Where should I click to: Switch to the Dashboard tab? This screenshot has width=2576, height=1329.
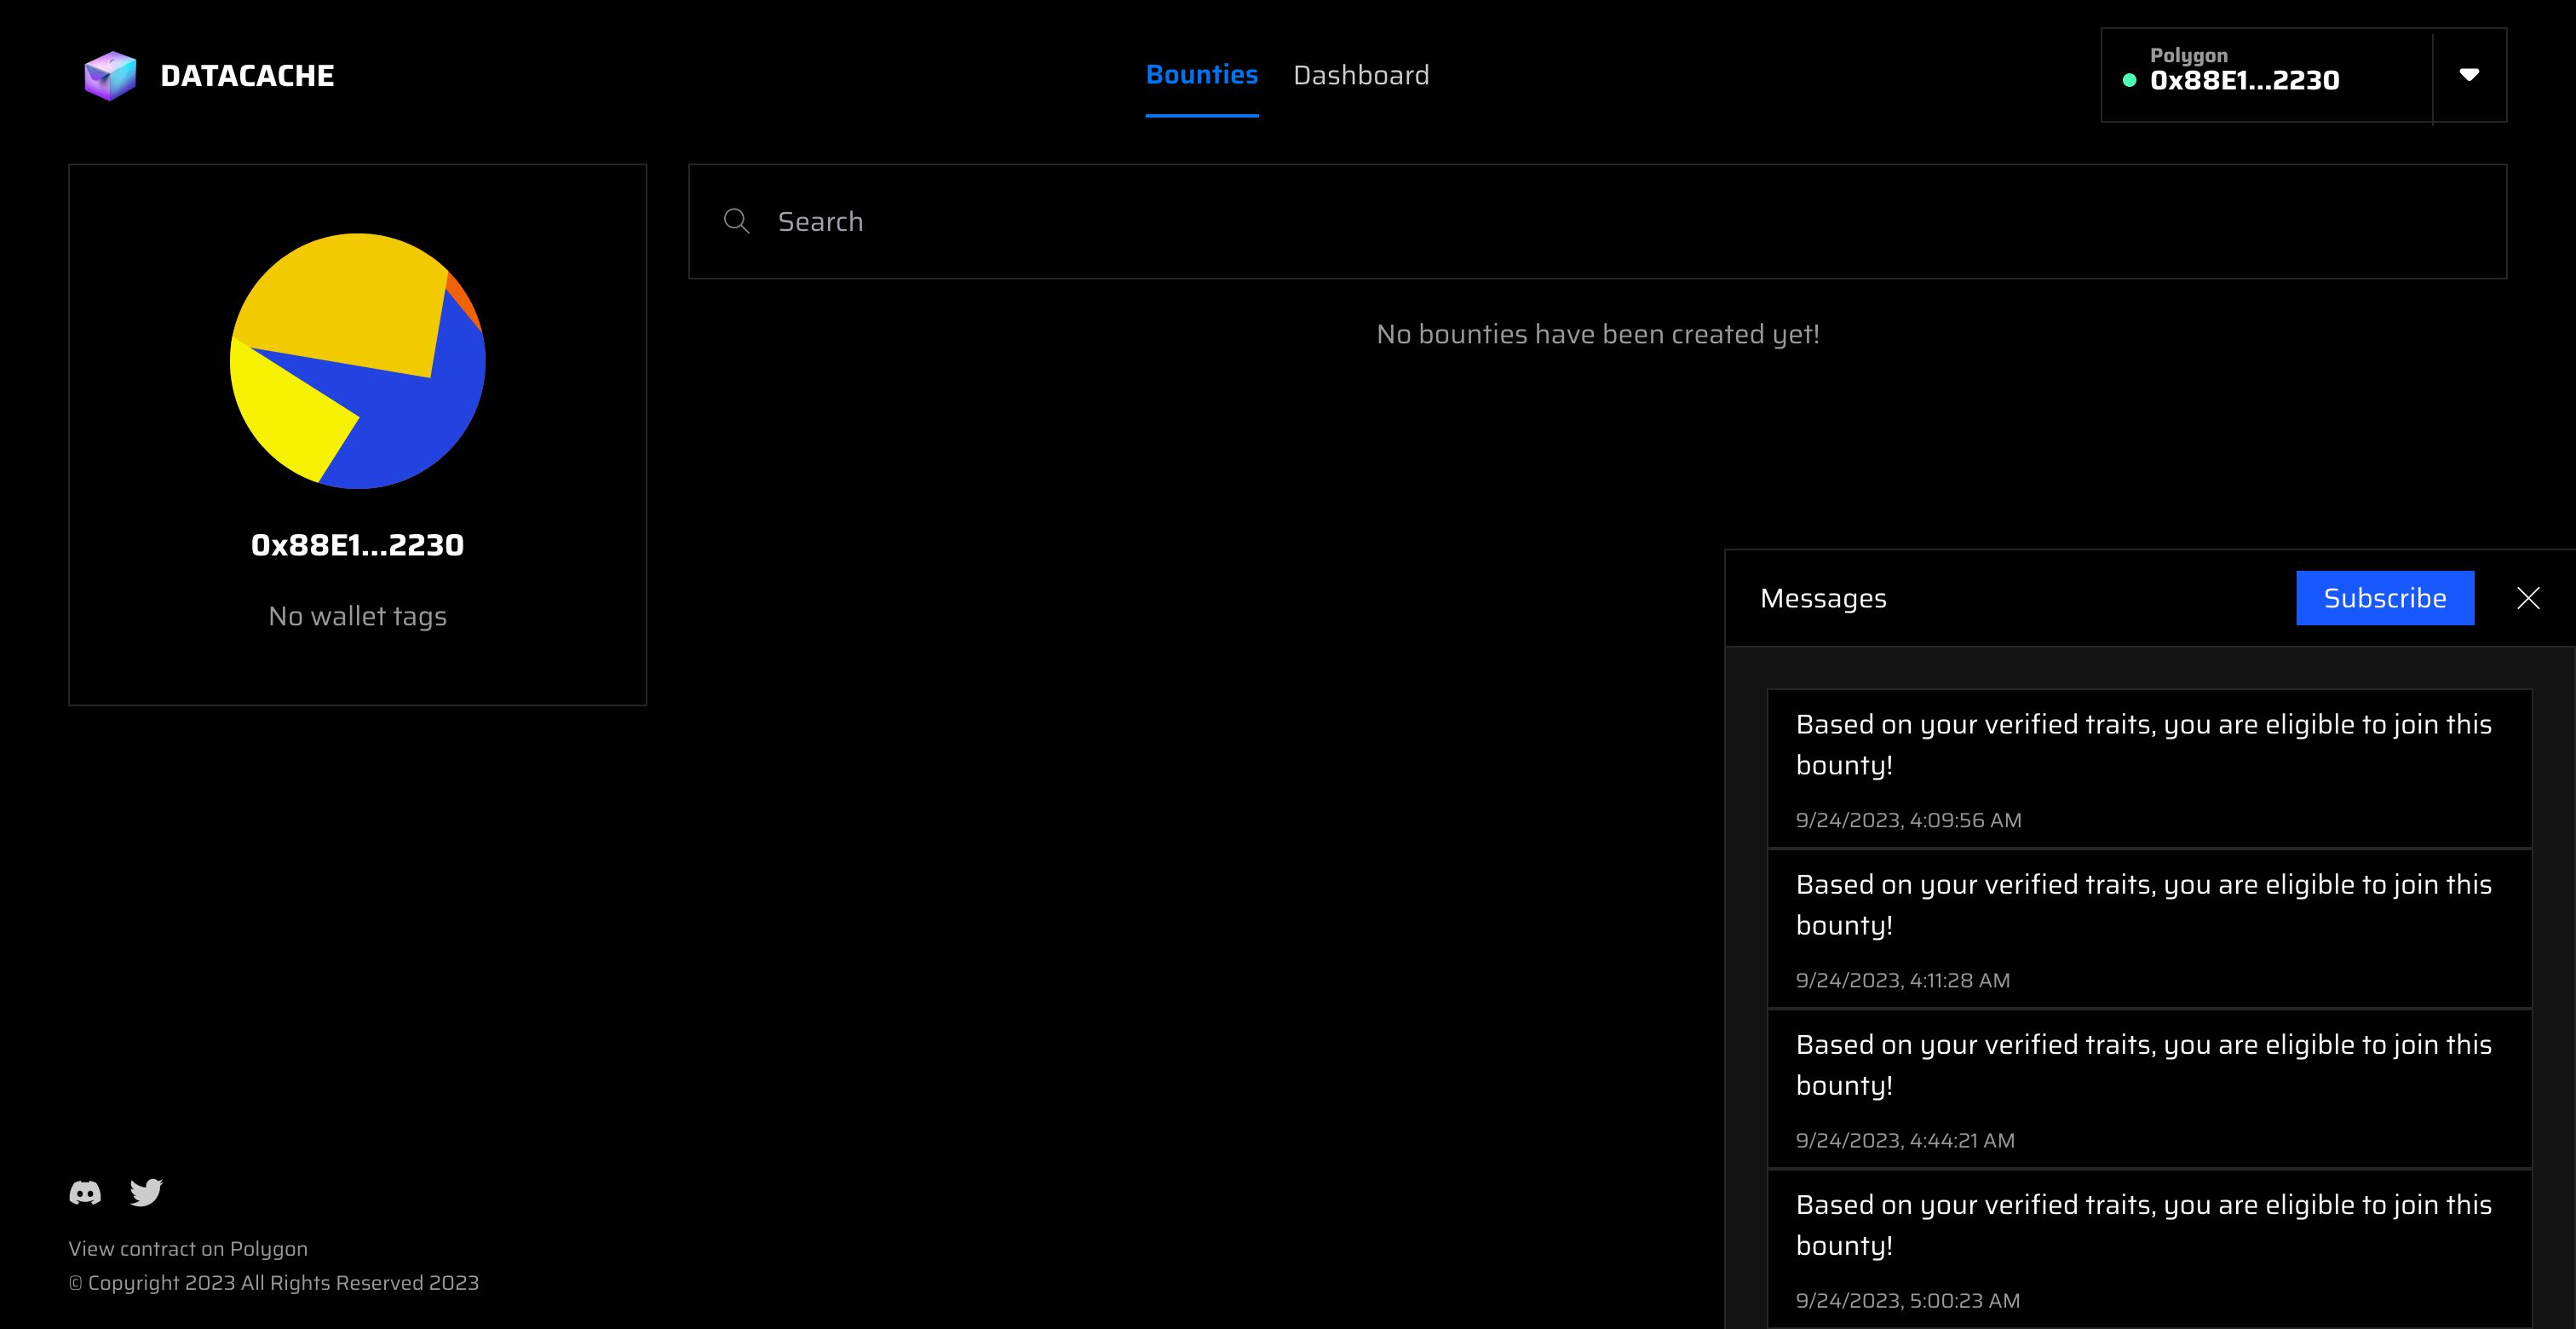[1363, 75]
